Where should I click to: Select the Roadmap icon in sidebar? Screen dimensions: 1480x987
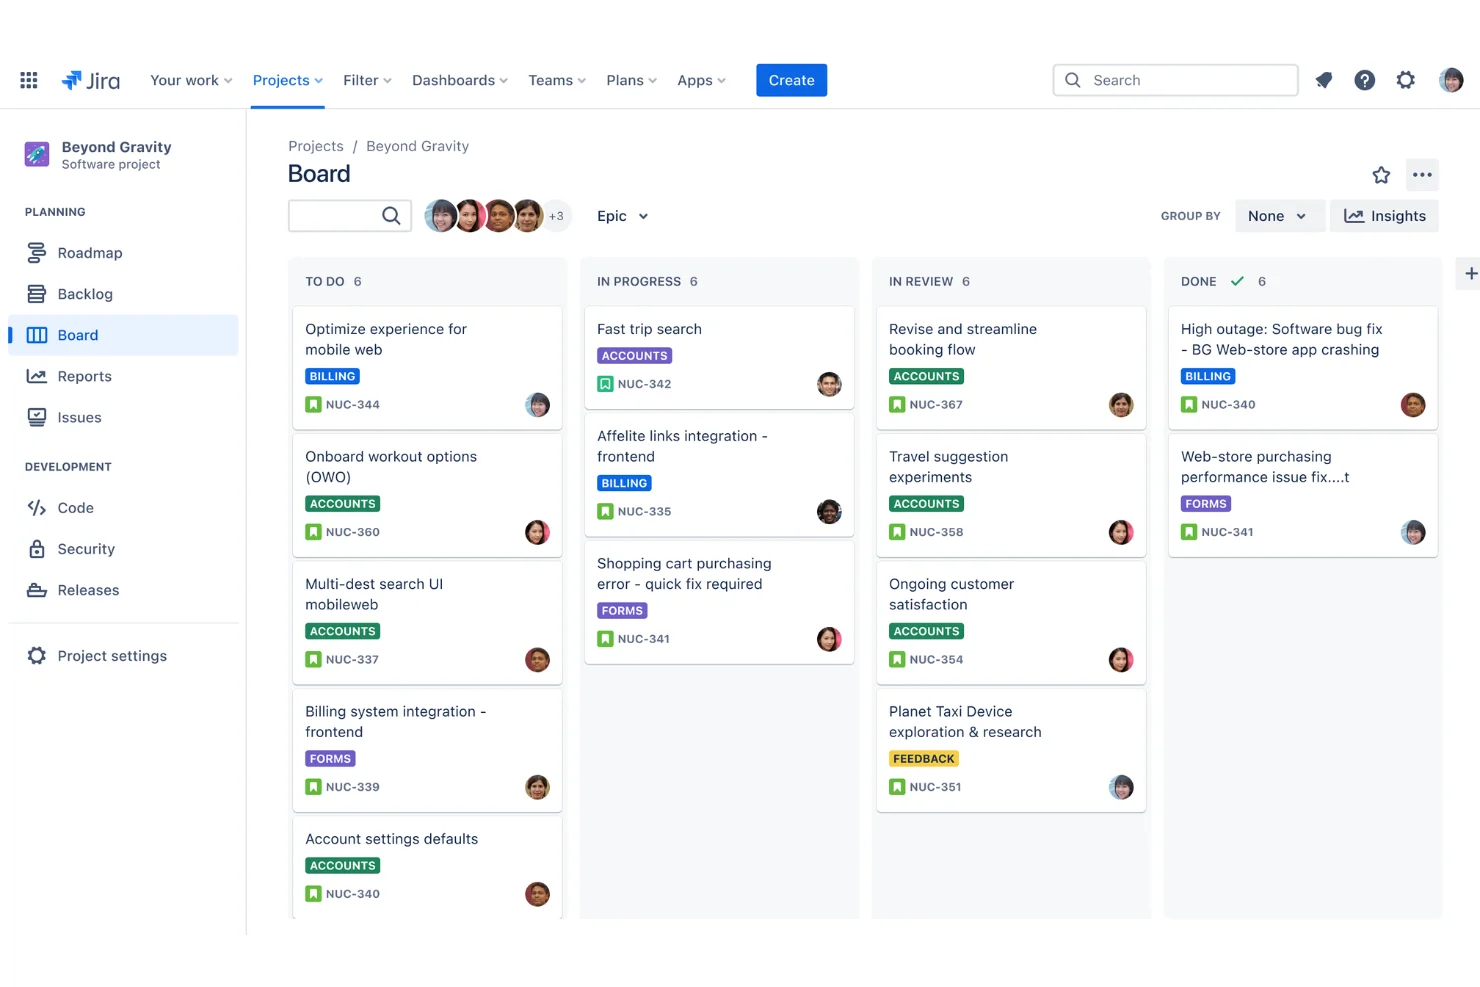[x=36, y=252]
